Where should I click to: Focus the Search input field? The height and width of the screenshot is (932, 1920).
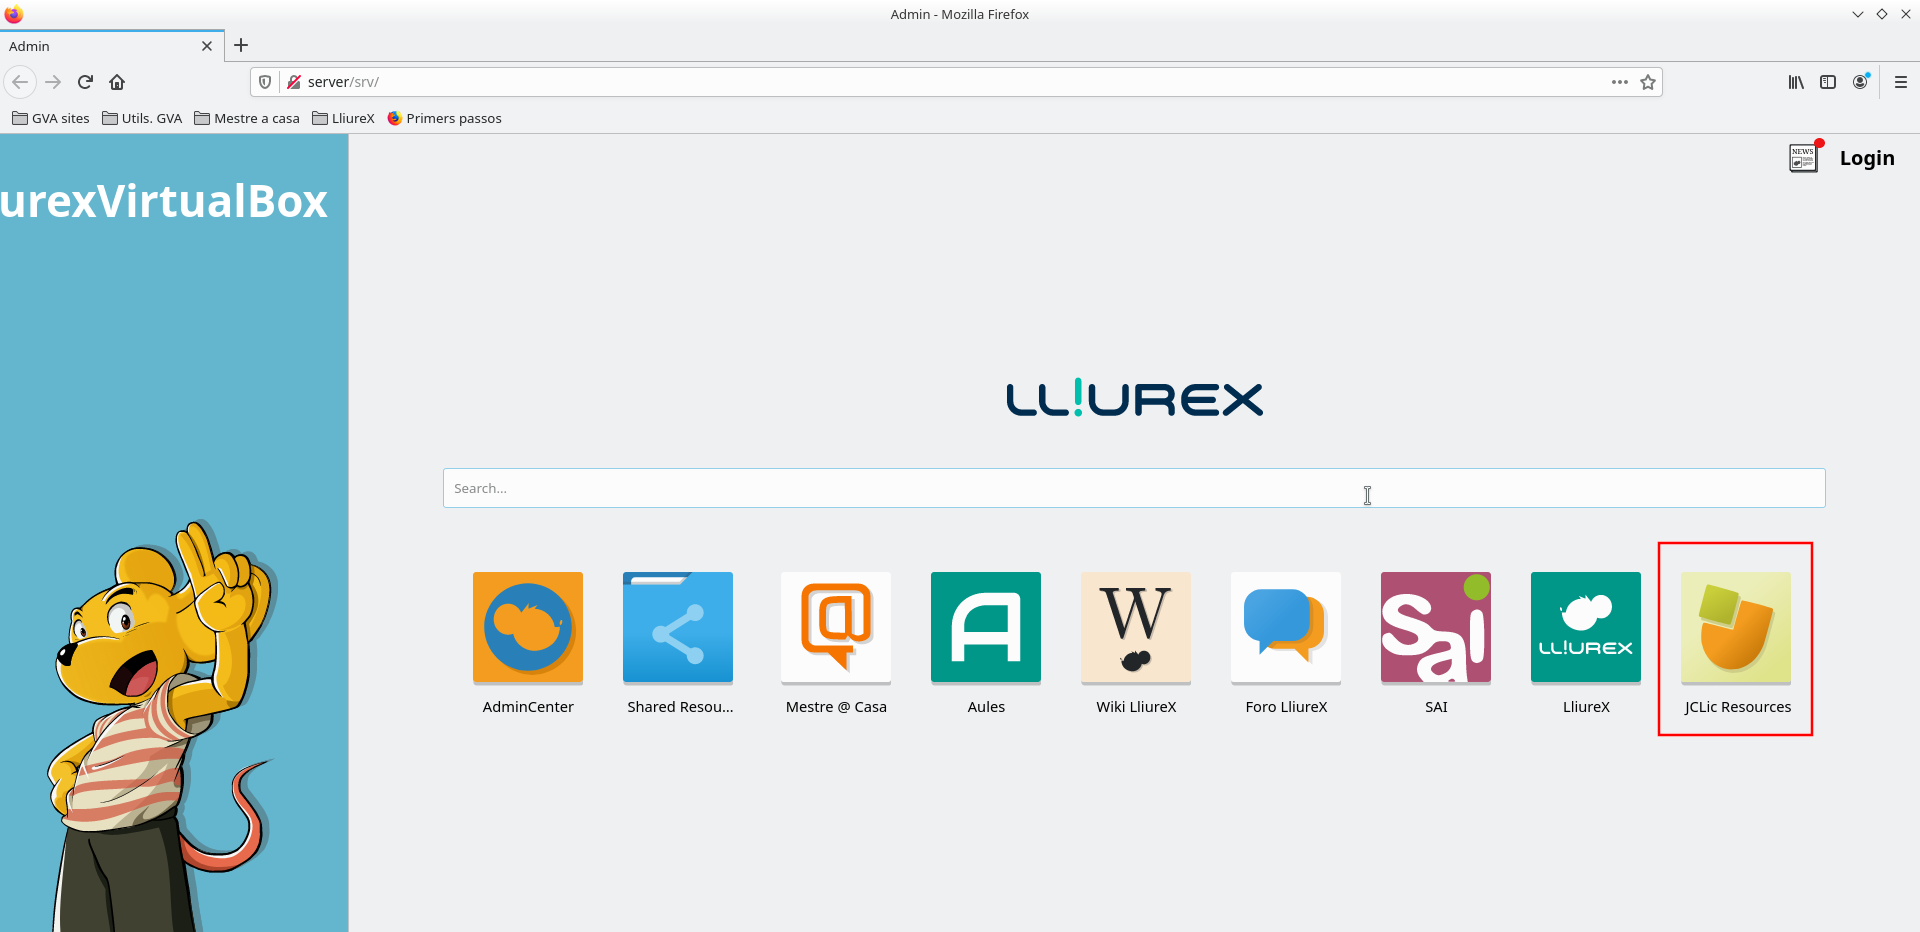1133,488
